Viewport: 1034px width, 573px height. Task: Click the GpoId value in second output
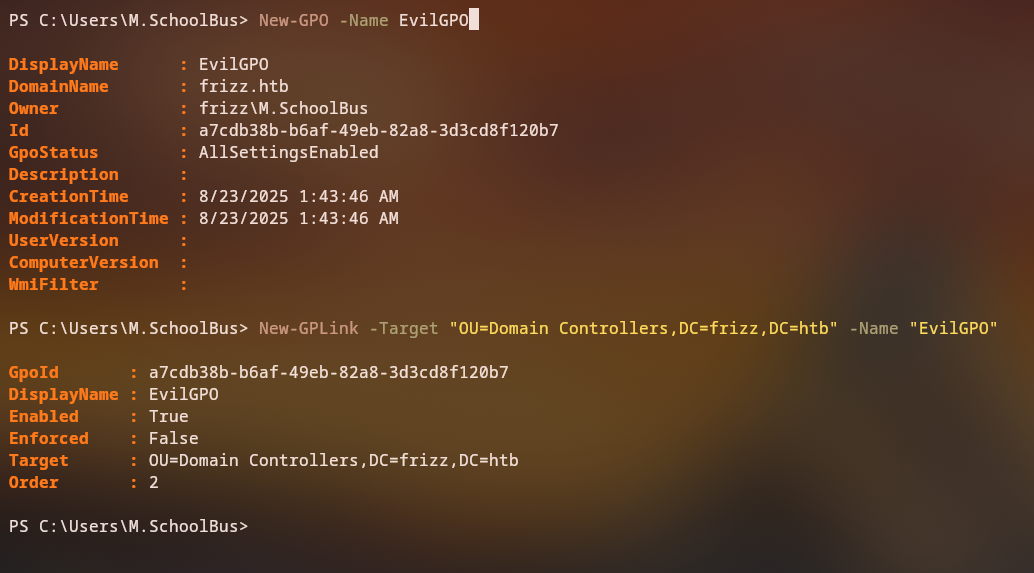[x=328, y=373]
